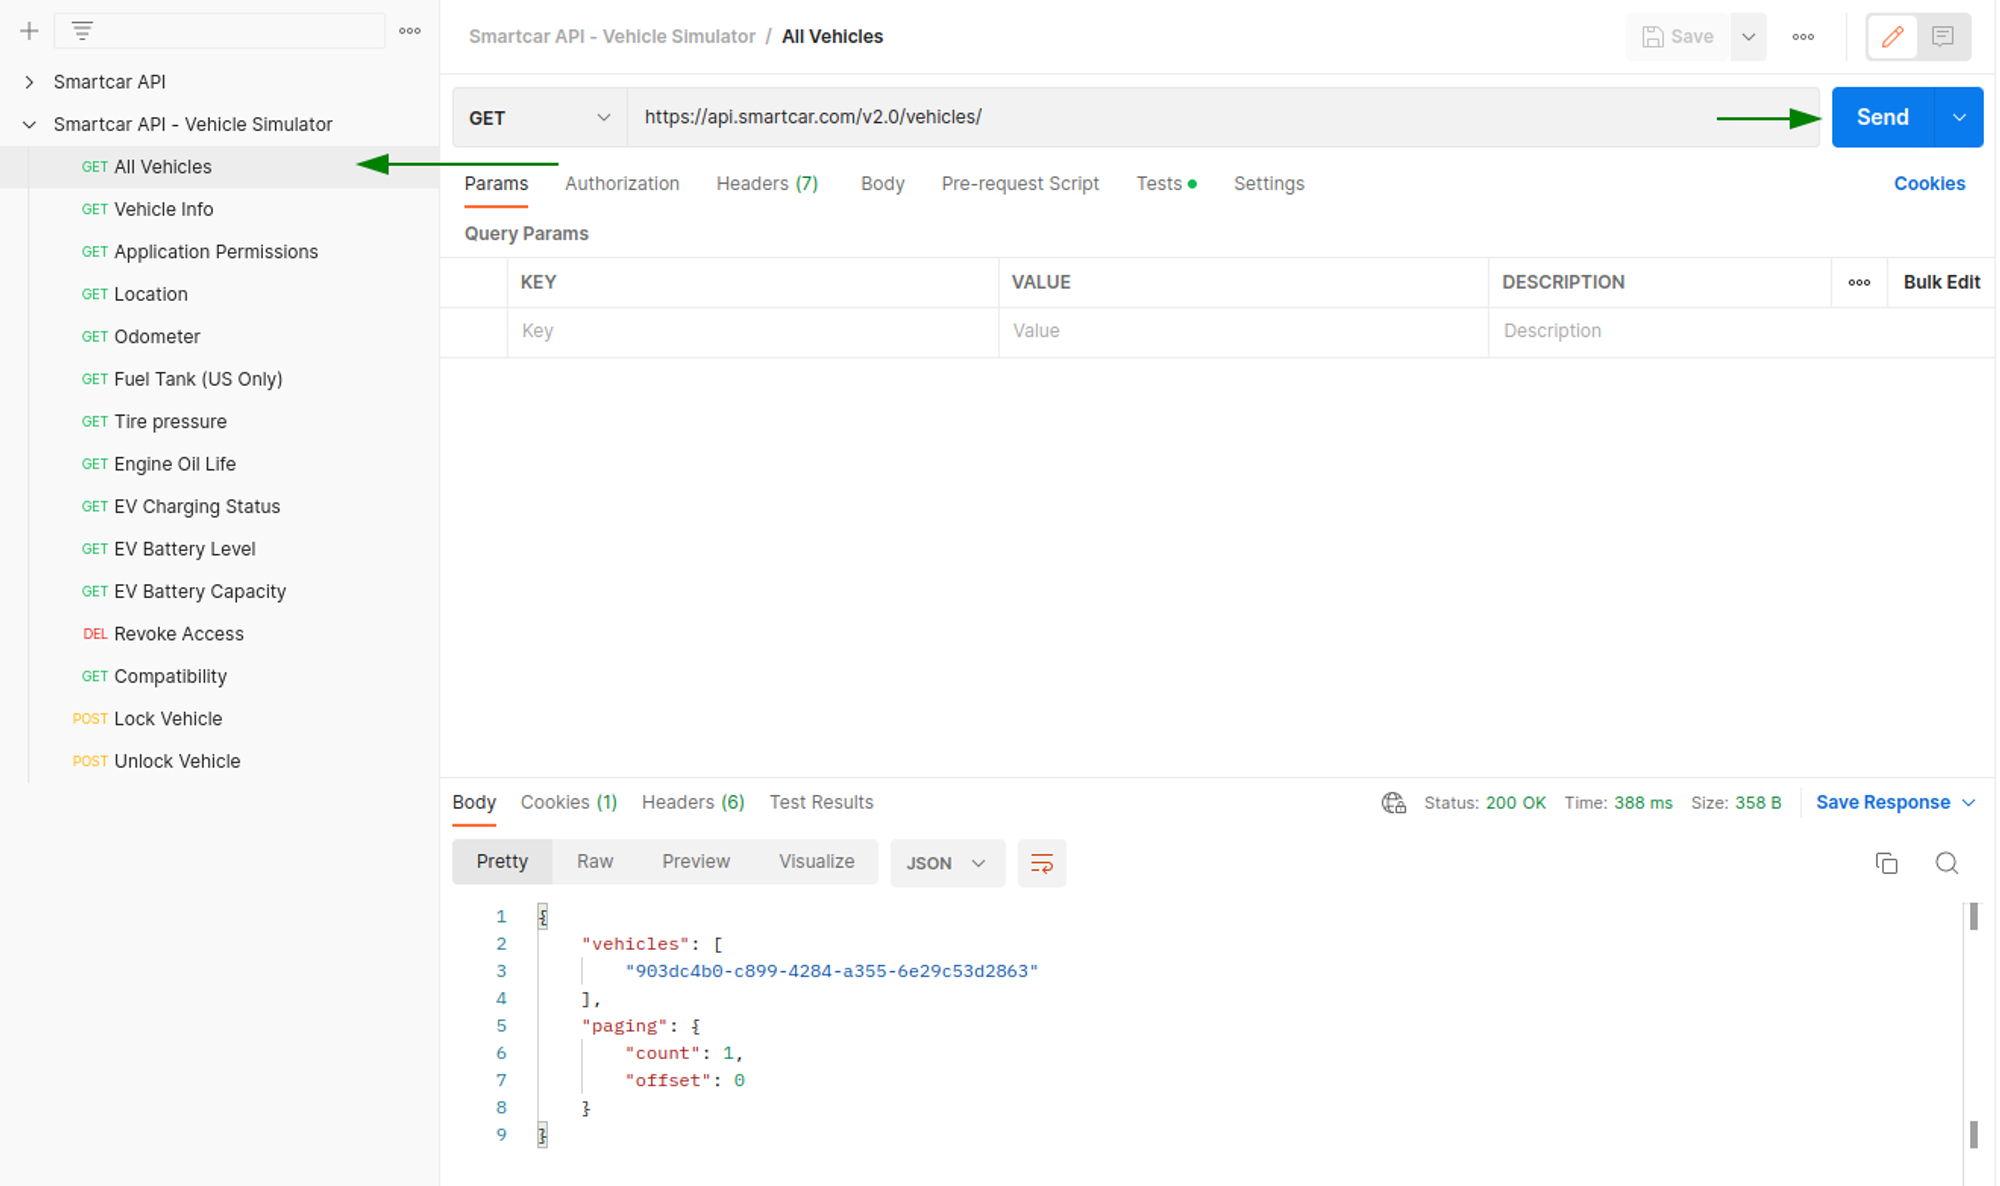Select Pretty response view

(x=502, y=862)
